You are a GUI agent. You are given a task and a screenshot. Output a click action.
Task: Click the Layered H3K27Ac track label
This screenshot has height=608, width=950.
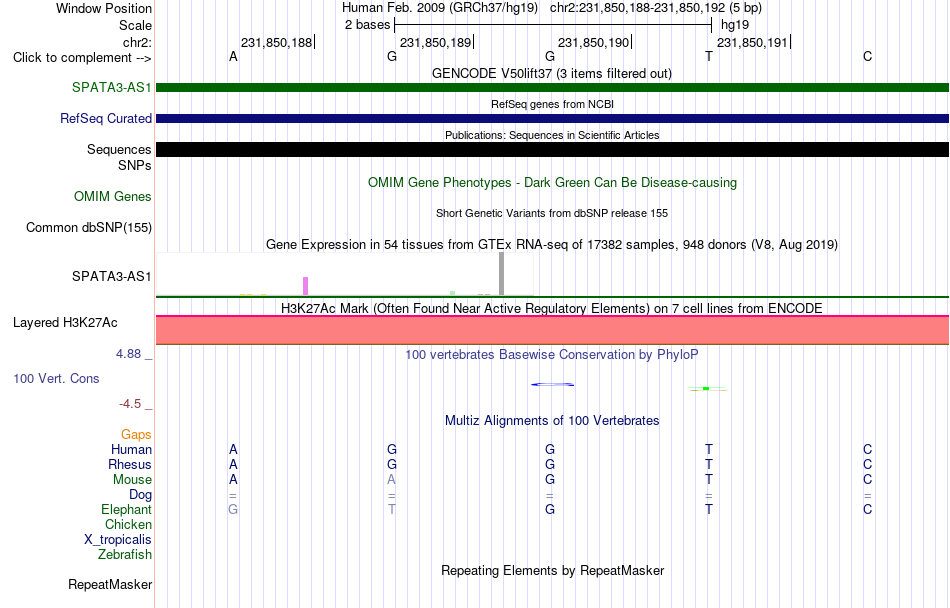pos(65,323)
